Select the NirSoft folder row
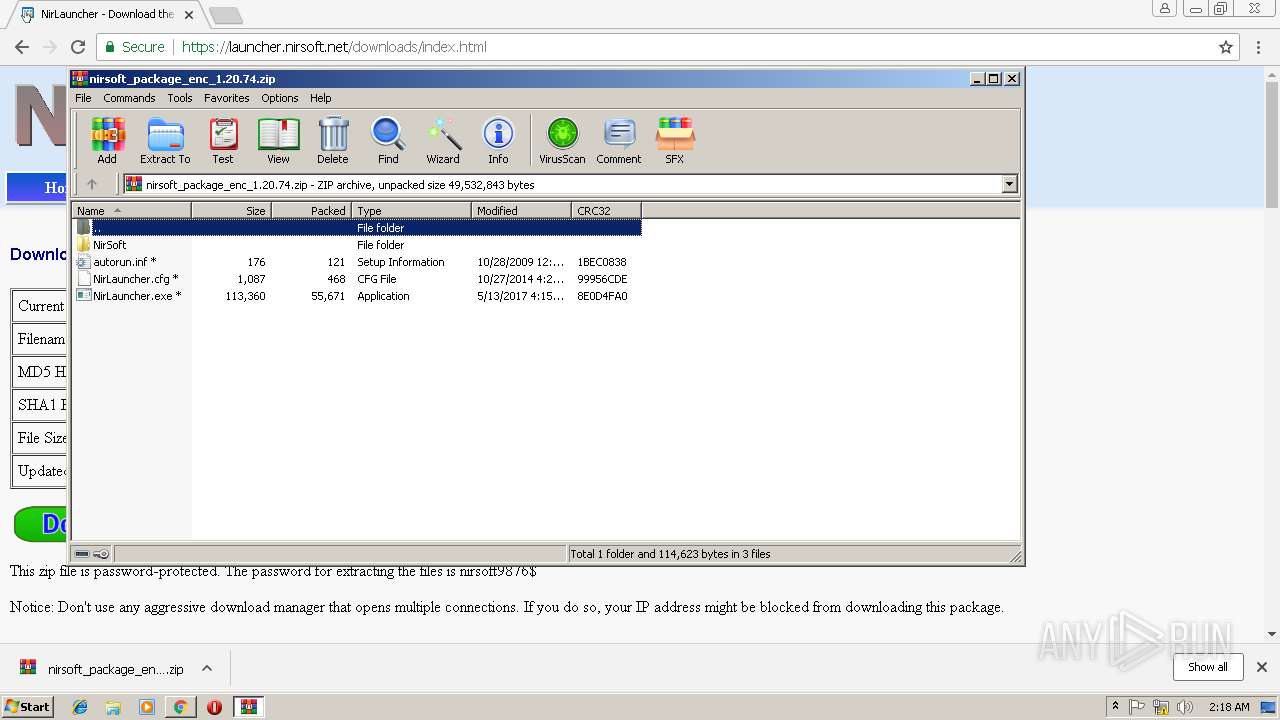The width and height of the screenshot is (1280, 720). (357, 245)
